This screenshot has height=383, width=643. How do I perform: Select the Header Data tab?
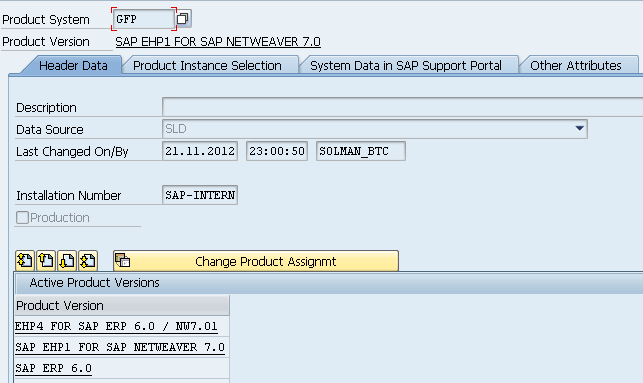point(73,66)
